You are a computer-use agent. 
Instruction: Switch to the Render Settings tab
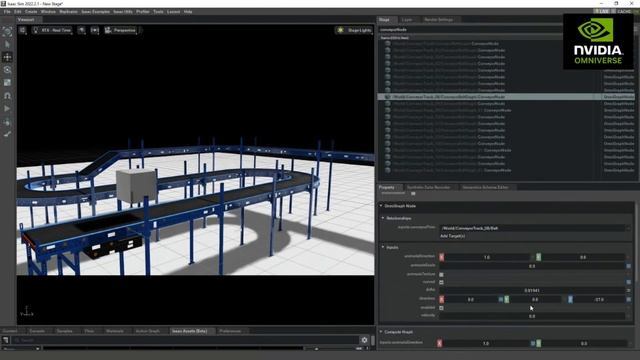(439, 20)
